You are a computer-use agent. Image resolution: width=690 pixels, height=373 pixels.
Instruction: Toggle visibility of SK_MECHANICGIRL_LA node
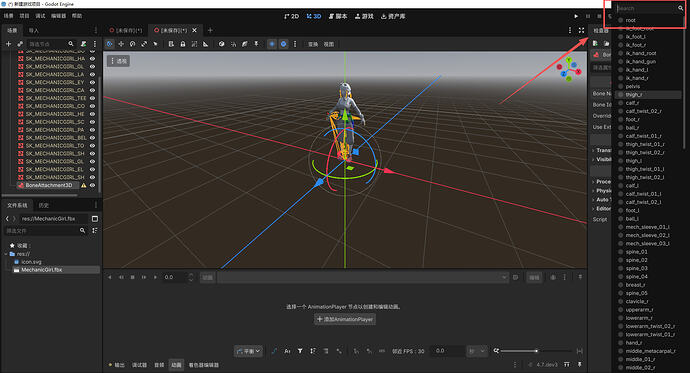point(92,74)
